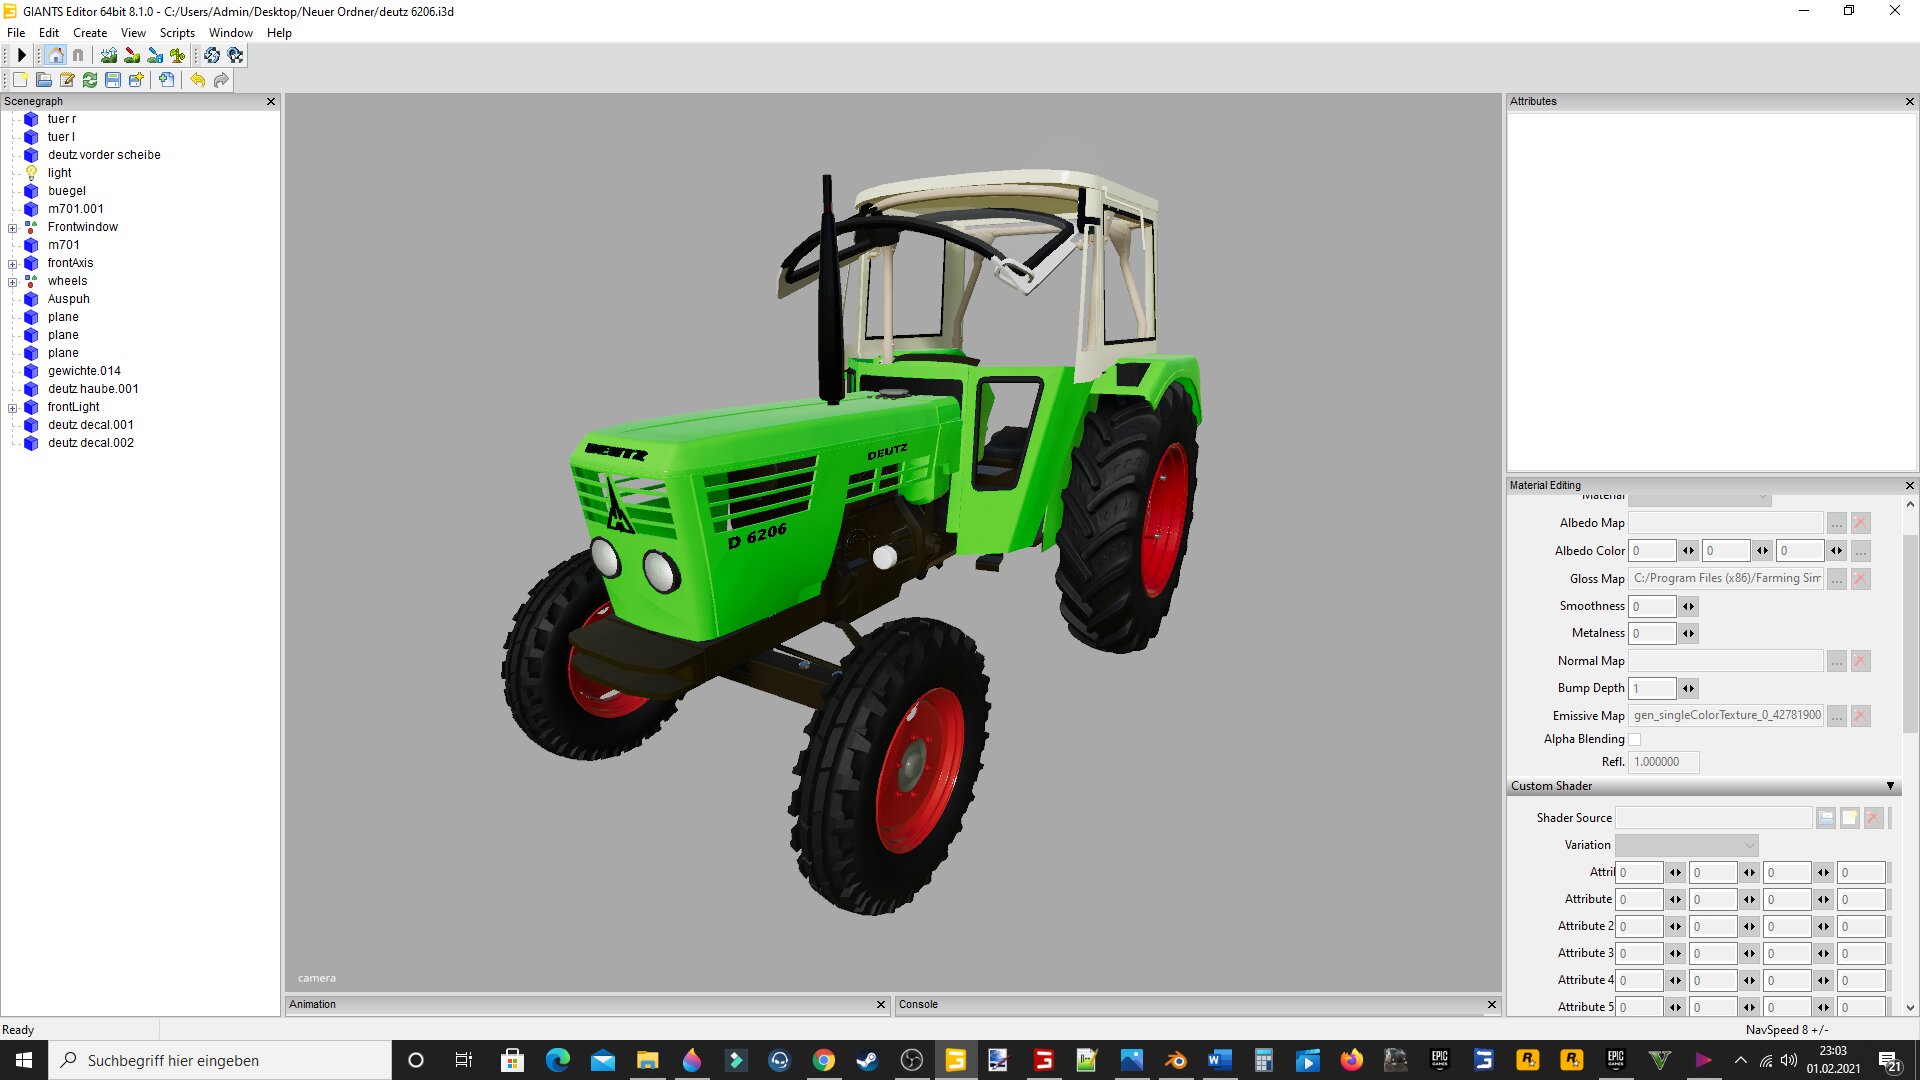Browse for Albedo Map file button

pos(1837,524)
